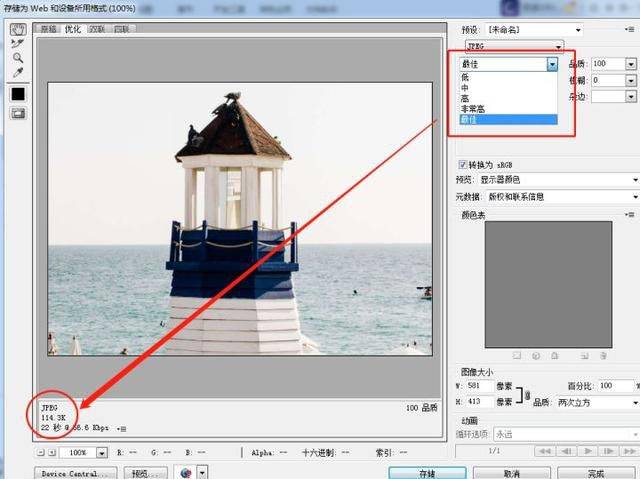The width and height of the screenshot is (640, 479).
Task: Click the W width field 581
Action: click(x=479, y=386)
